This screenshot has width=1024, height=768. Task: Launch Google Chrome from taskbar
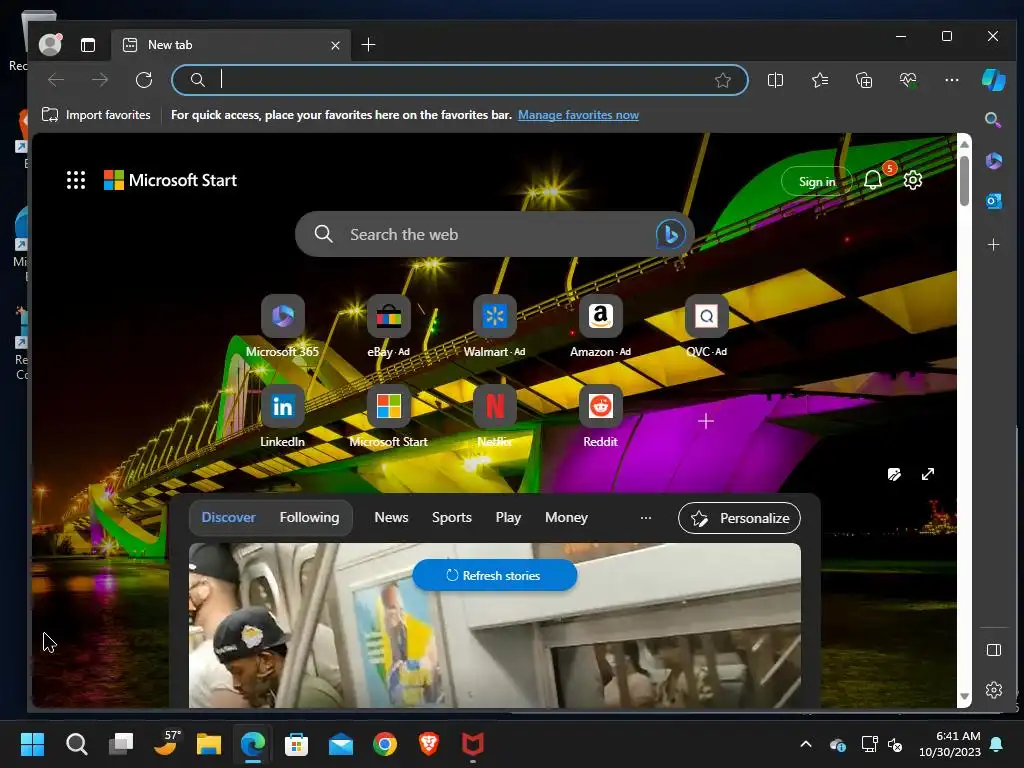(385, 744)
